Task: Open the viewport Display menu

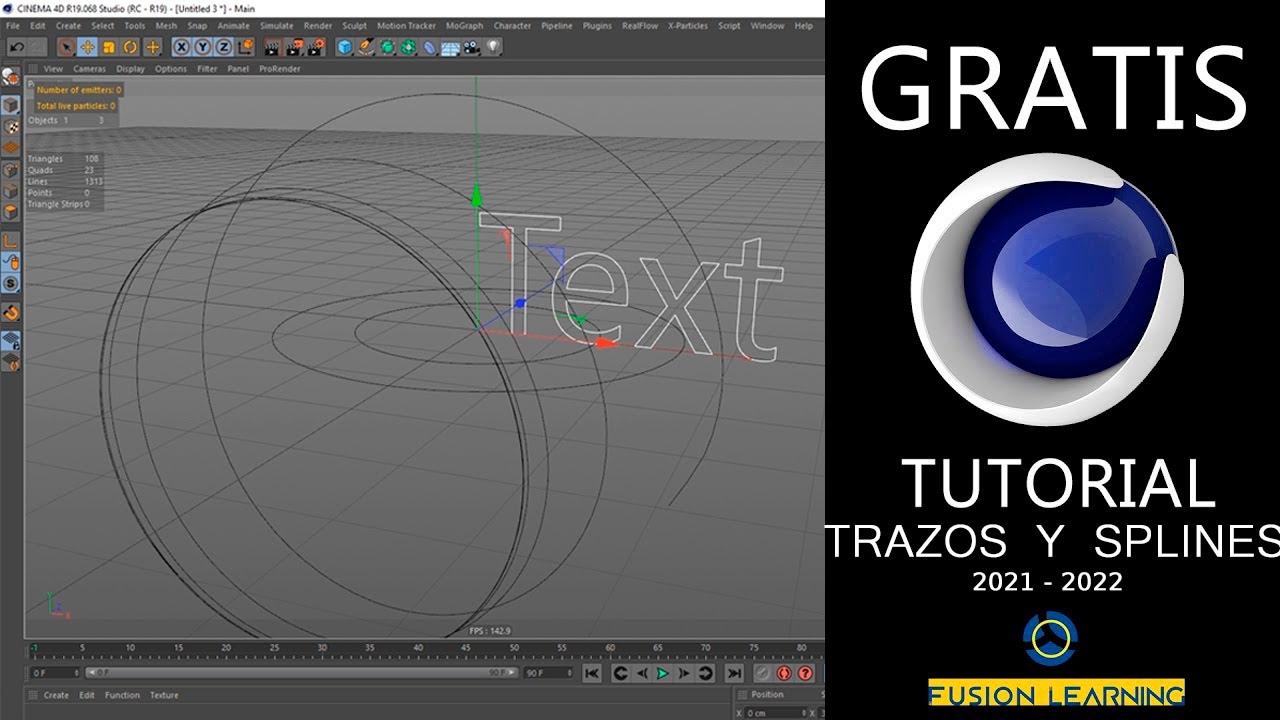Action: 130,69
